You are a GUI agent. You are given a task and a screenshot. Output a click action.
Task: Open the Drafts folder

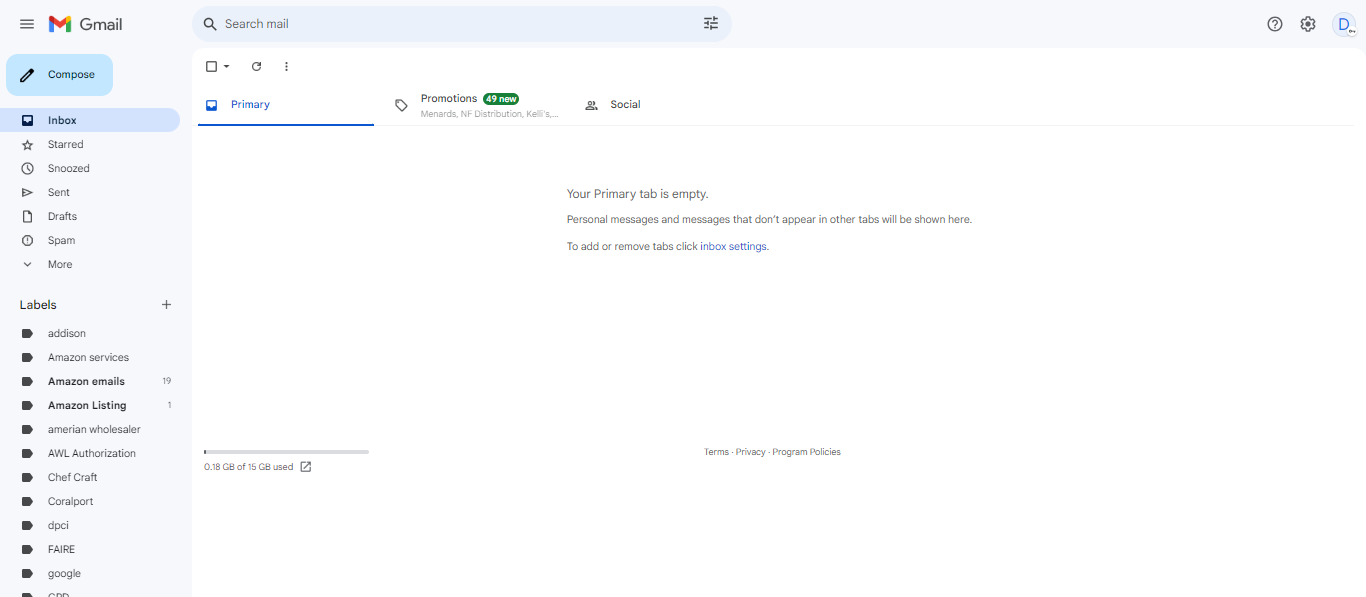tap(90, 217)
